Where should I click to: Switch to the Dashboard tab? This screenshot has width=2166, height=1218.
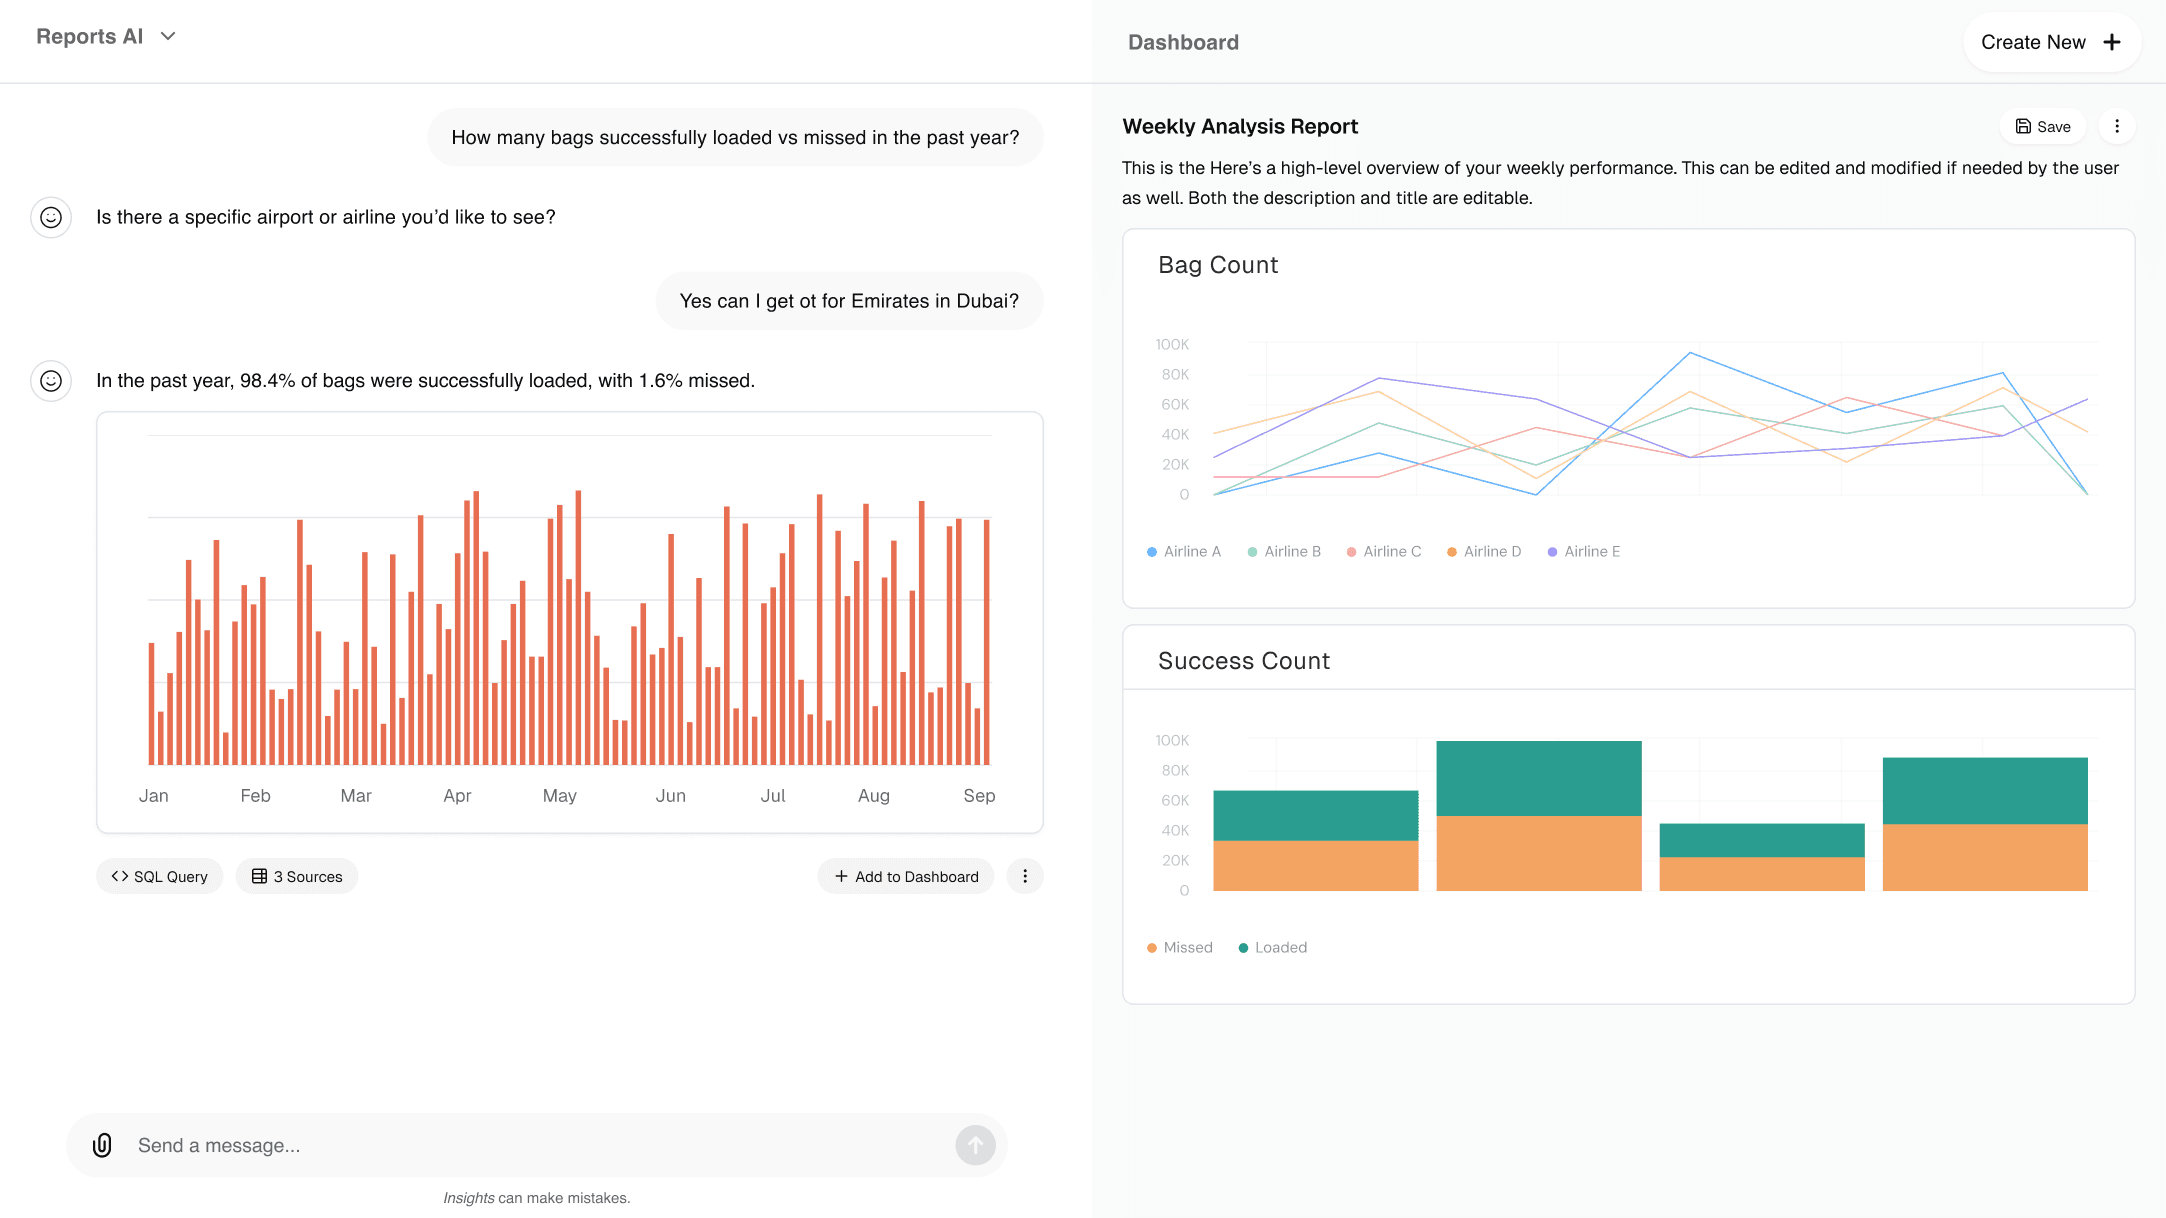coord(1183,42)
